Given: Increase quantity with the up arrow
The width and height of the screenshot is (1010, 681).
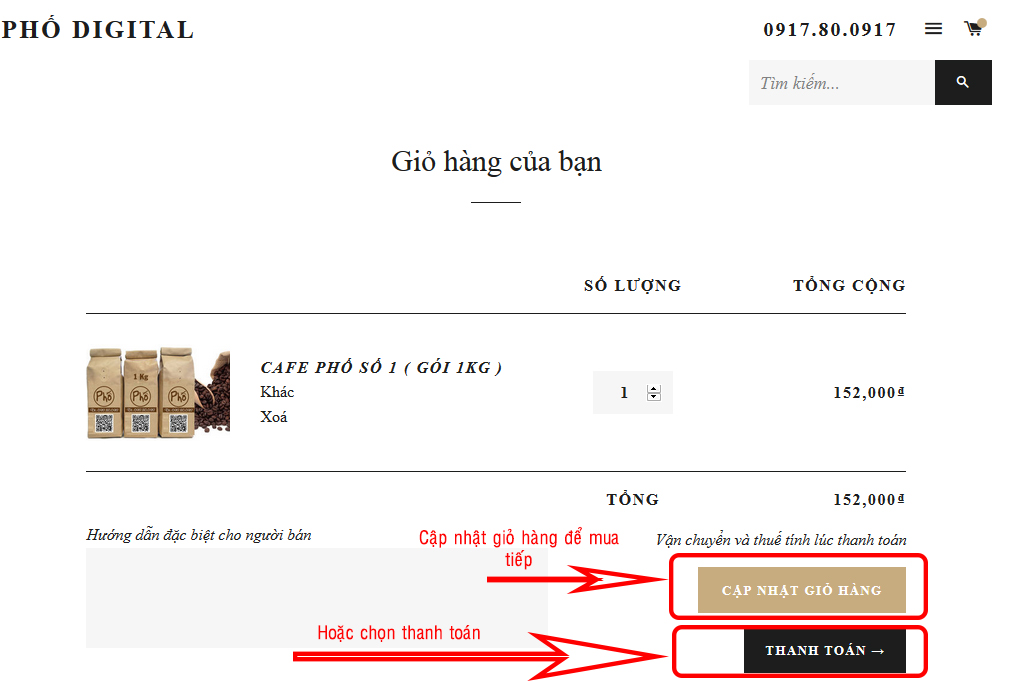Looking at the screenshot, I should coord(654,389).
